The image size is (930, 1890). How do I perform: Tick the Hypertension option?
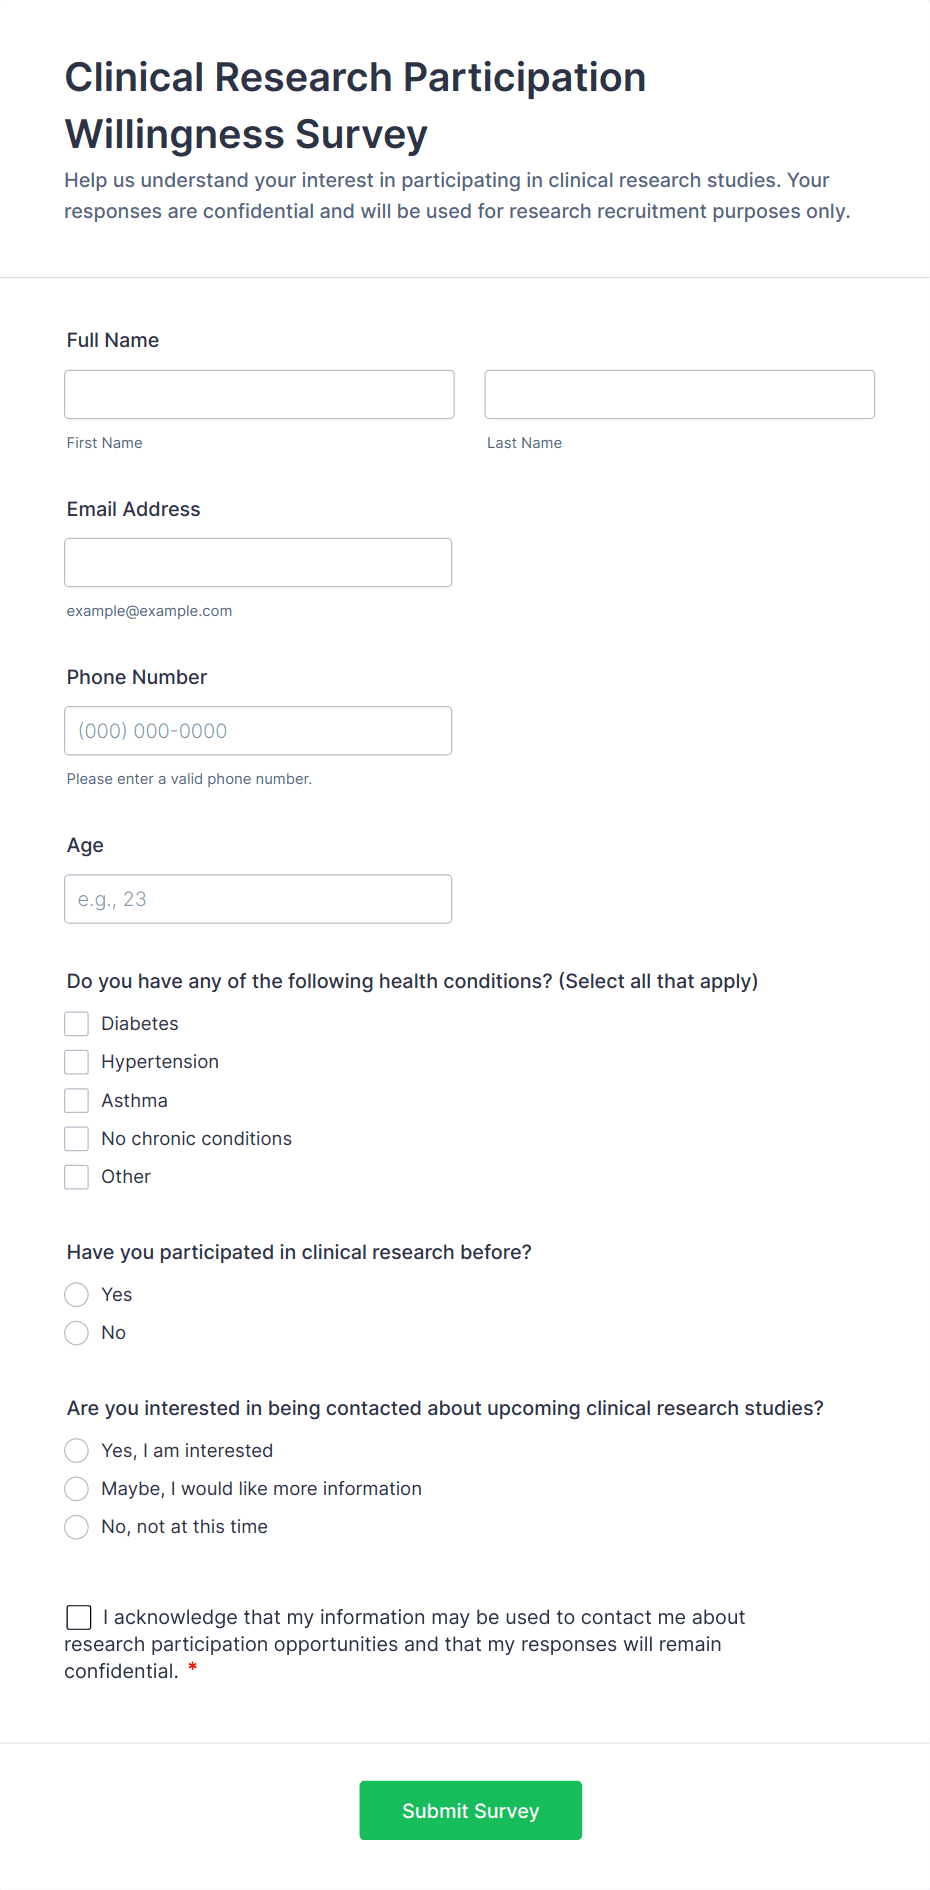tap(77, 1062)
